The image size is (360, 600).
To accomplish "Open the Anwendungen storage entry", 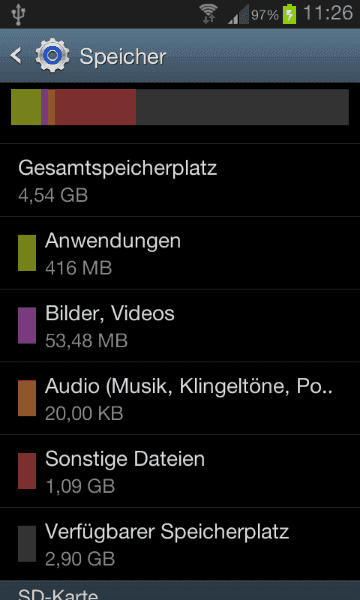I will [x=180, y=253].
